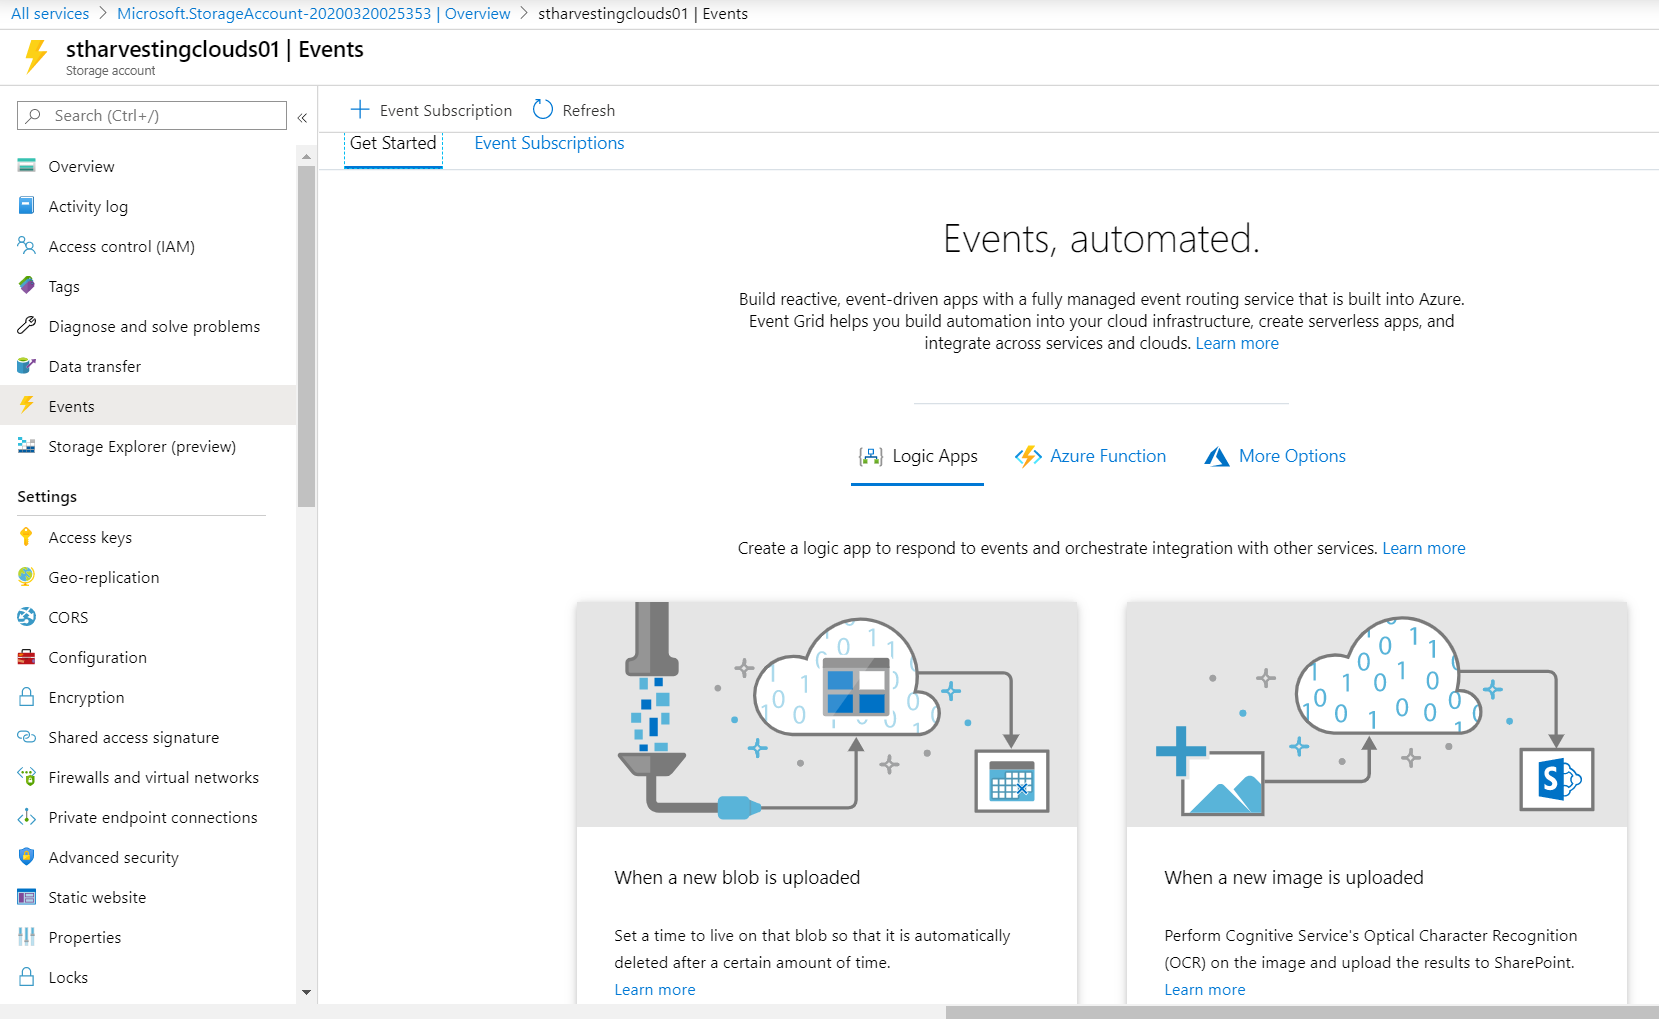Click the Configuration toolbox icon
Viewport: 1659px width, 1019px height.
point(27,657)
